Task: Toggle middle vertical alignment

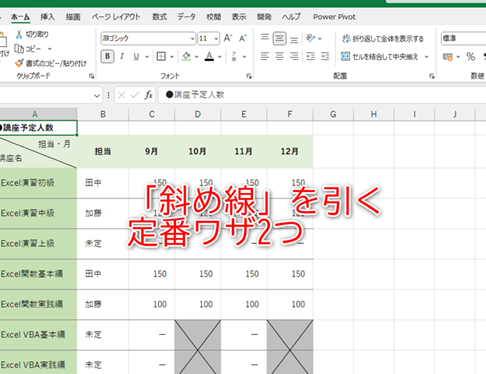Action: click(279, 39)
